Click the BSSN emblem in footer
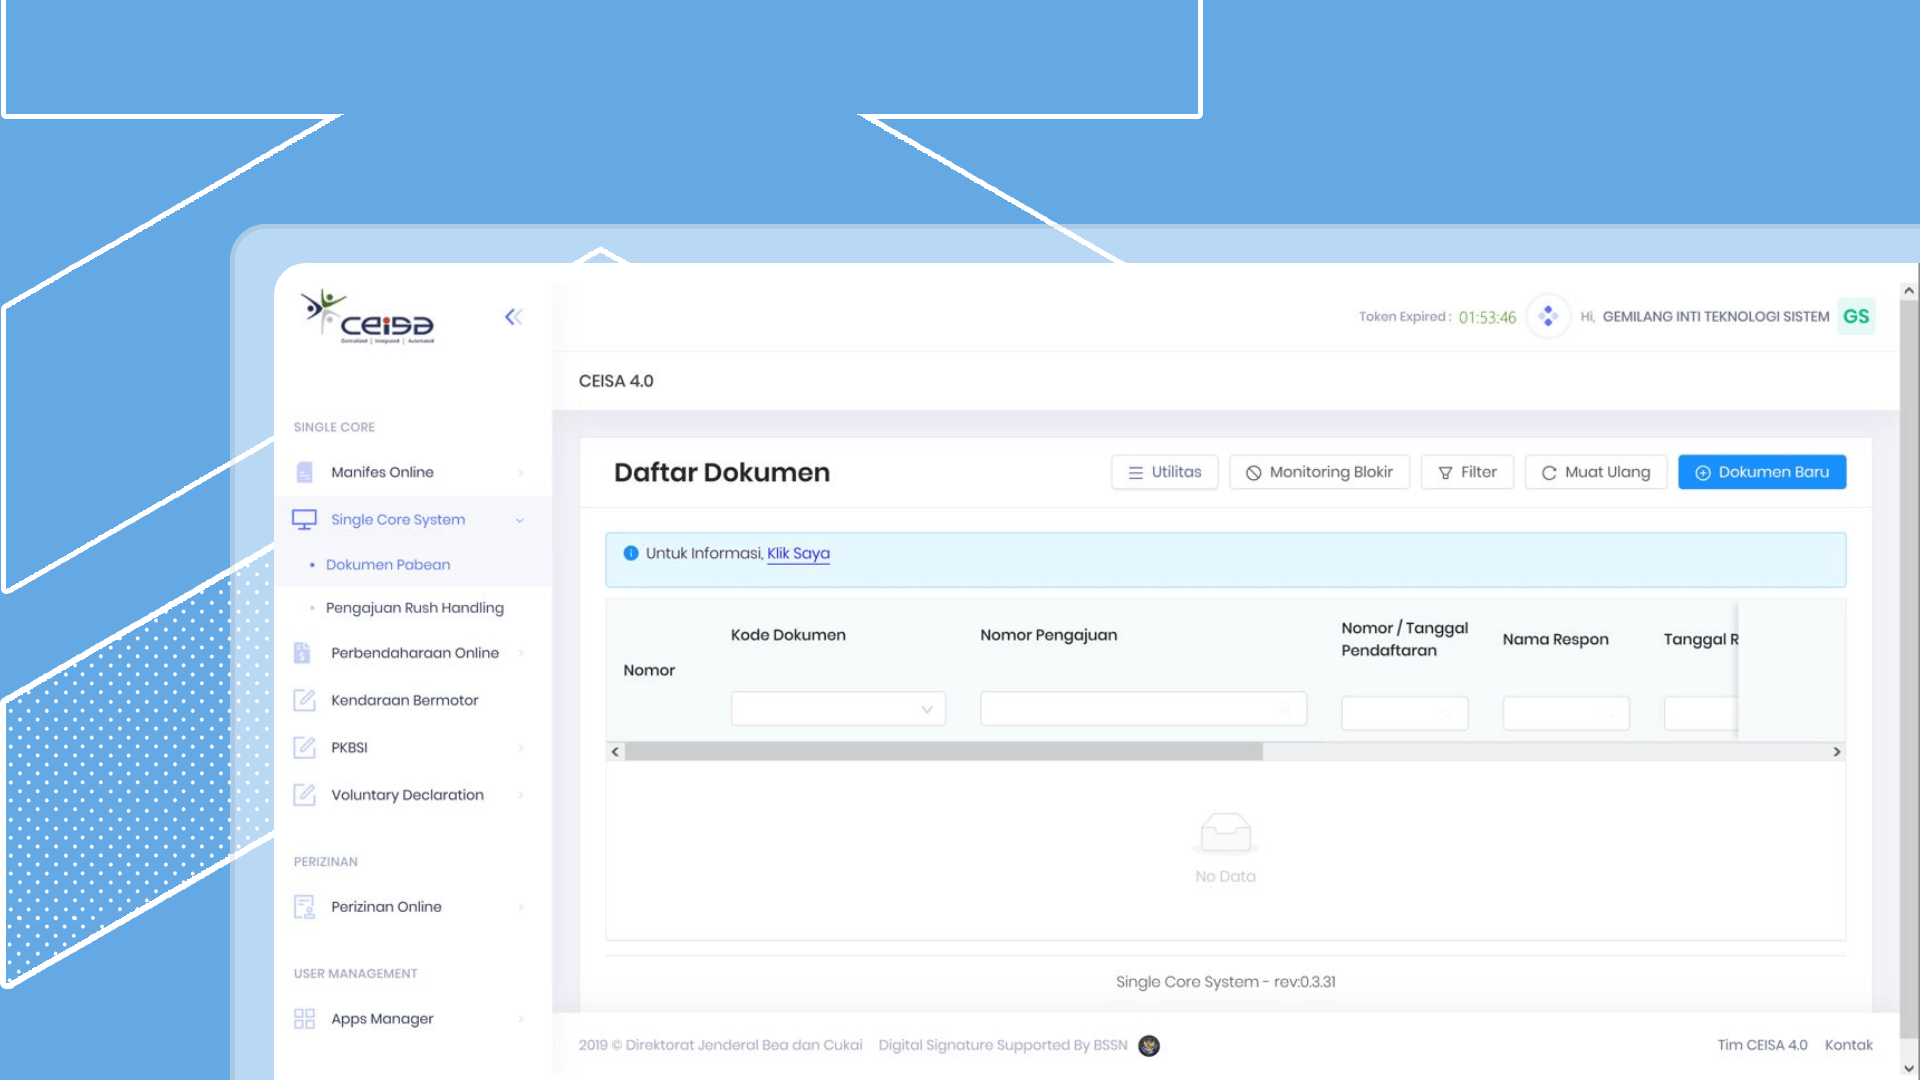1920x1080 pixels. click(x=1149, y=1046)
